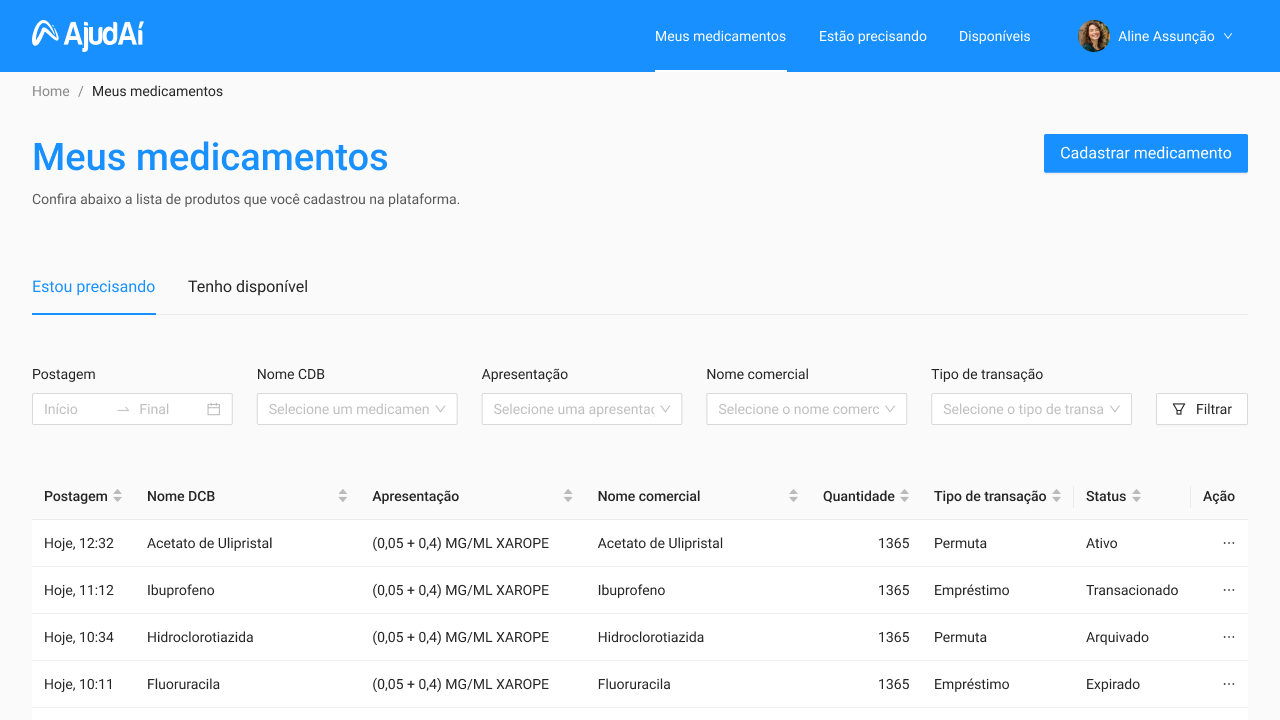The image size is (1280, 720).
Task: Open Disponíveis nav item
Action: tap(994, 36)
